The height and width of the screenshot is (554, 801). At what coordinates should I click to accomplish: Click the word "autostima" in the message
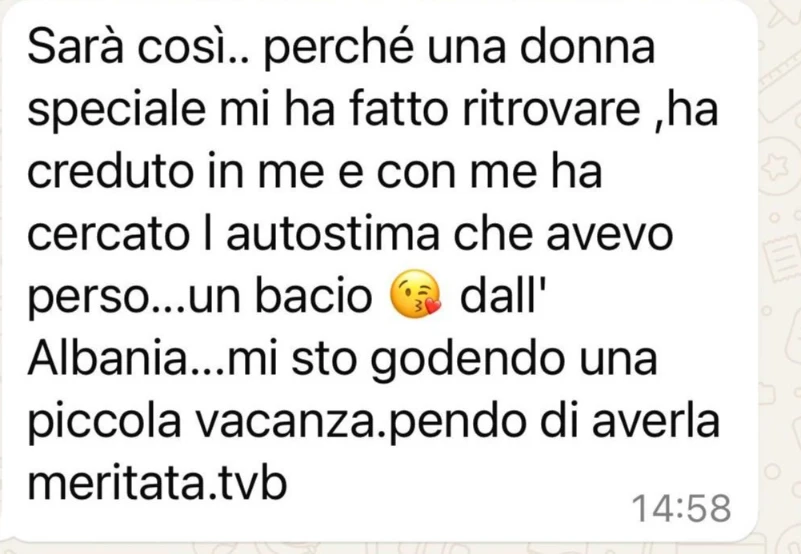pos(333,234)
